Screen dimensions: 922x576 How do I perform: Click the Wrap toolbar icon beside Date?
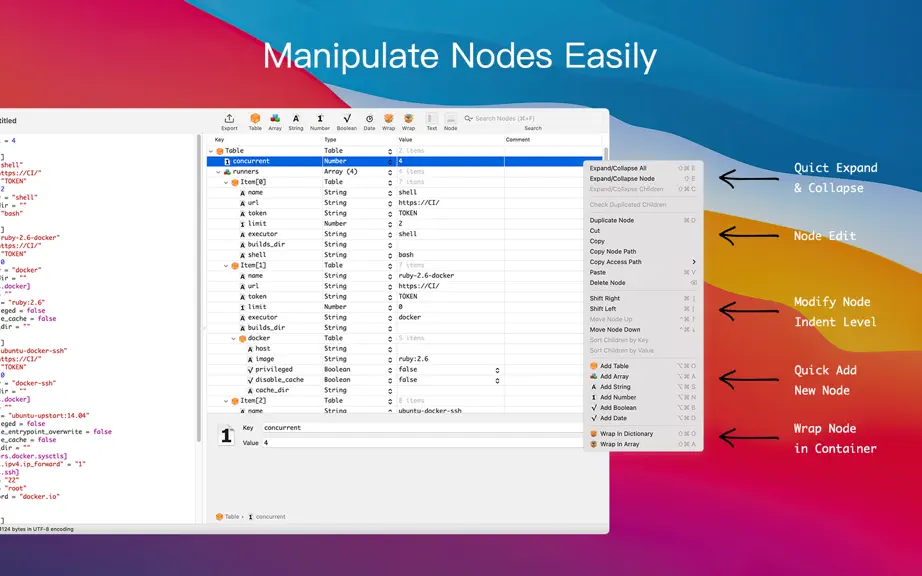click(389, 122)
